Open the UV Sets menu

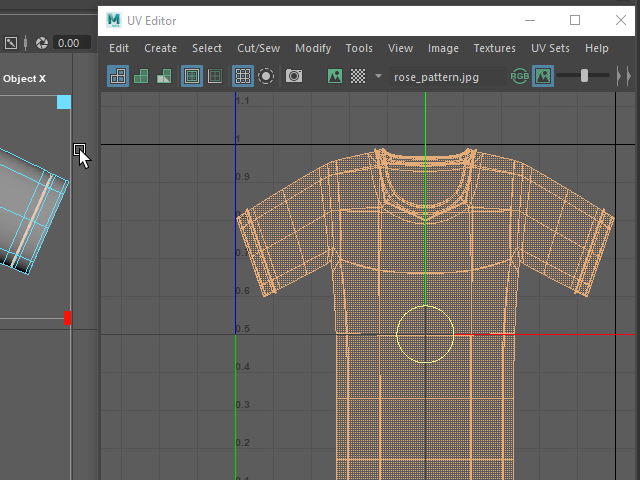tap(550, 48)
